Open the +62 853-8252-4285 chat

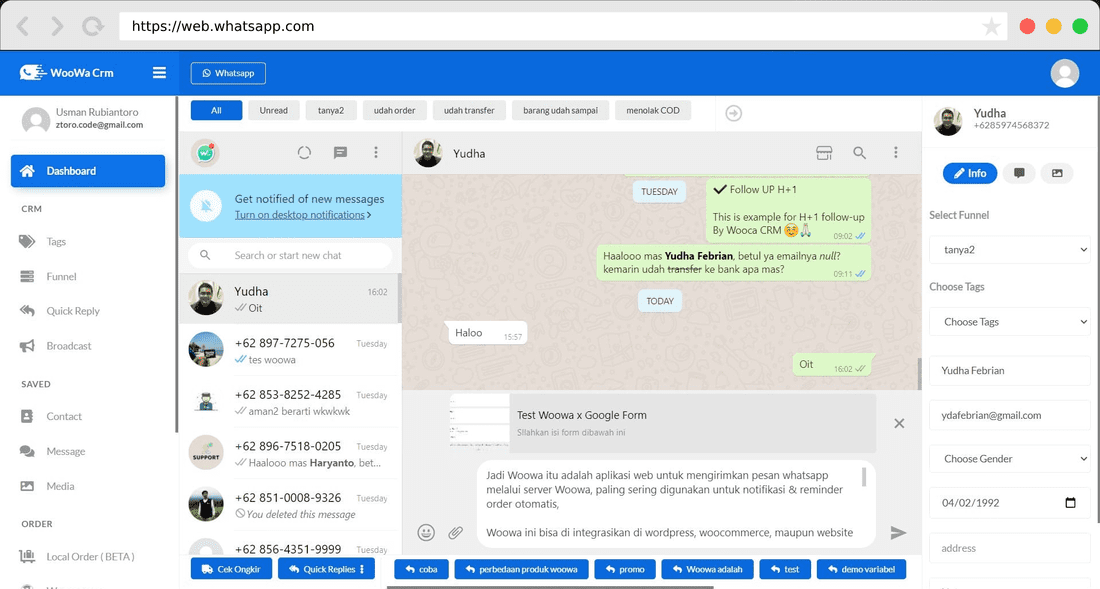[x=289, y=402]
